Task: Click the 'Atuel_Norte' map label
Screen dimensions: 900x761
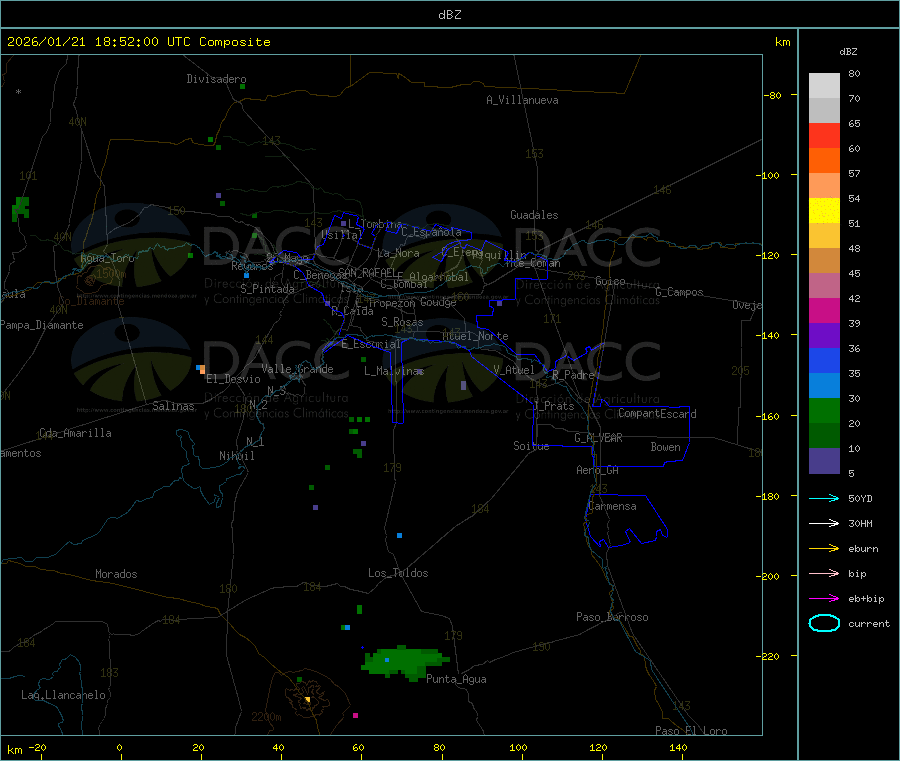Action: [x=475, y=336]
